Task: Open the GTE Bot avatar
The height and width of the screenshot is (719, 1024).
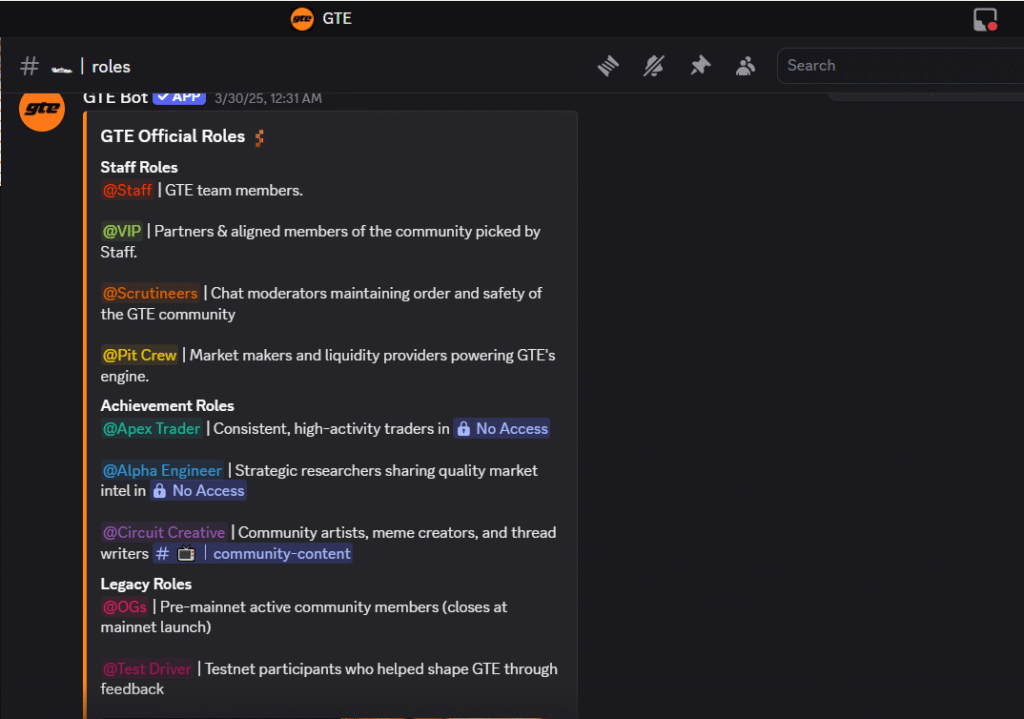Action: (x=43, y=109)
